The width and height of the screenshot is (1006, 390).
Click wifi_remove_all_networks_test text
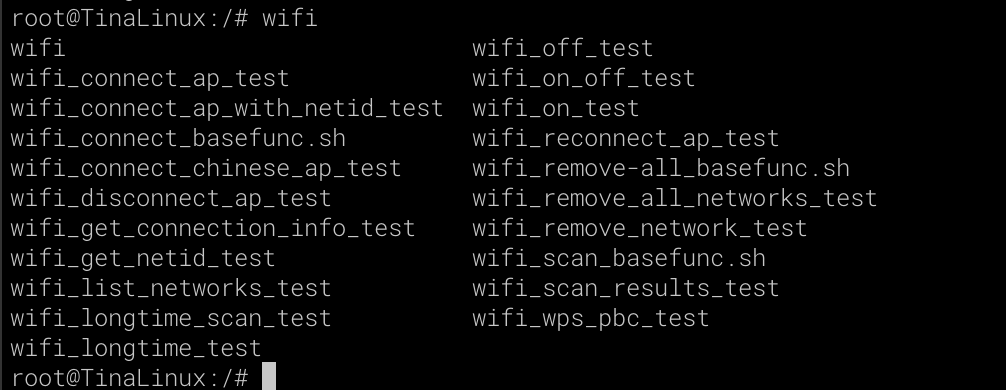pos(675,198)
